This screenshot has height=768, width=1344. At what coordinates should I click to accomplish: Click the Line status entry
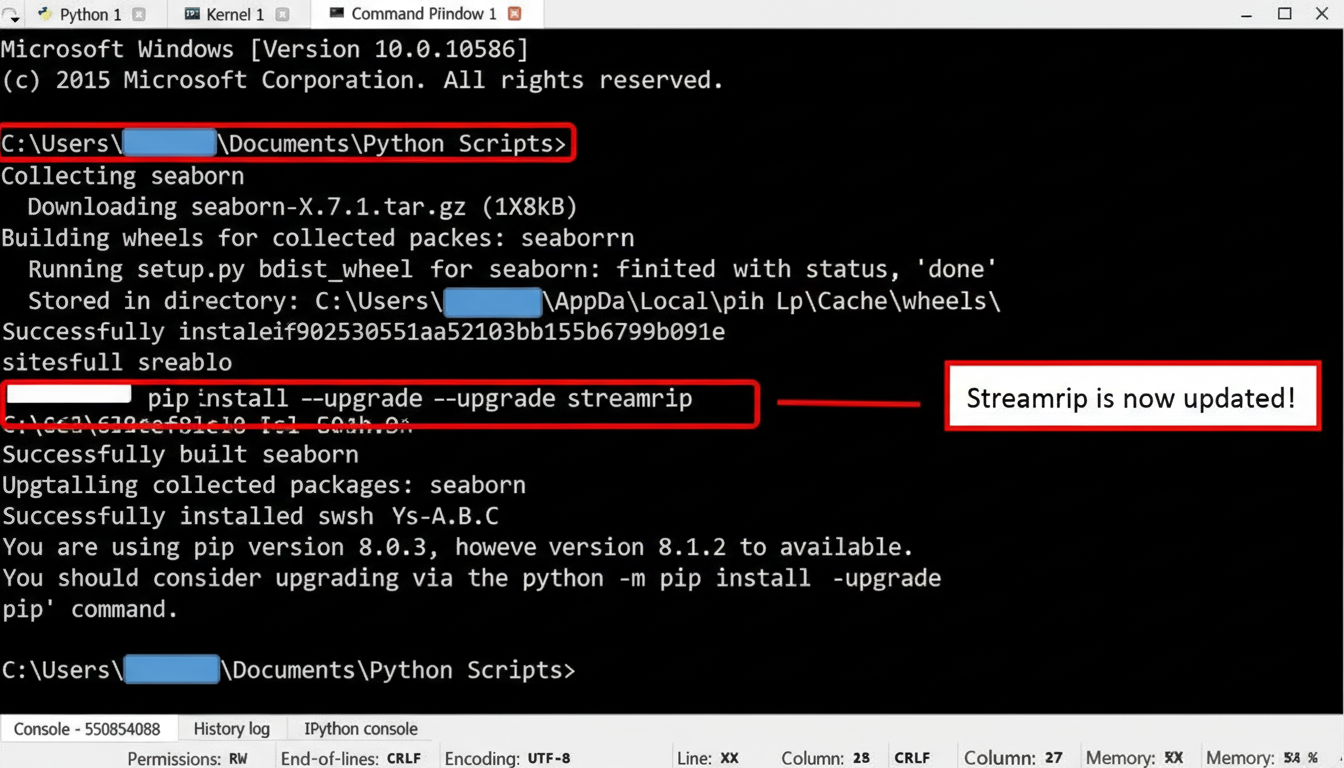pyautogui.click(x=708, y=758)
